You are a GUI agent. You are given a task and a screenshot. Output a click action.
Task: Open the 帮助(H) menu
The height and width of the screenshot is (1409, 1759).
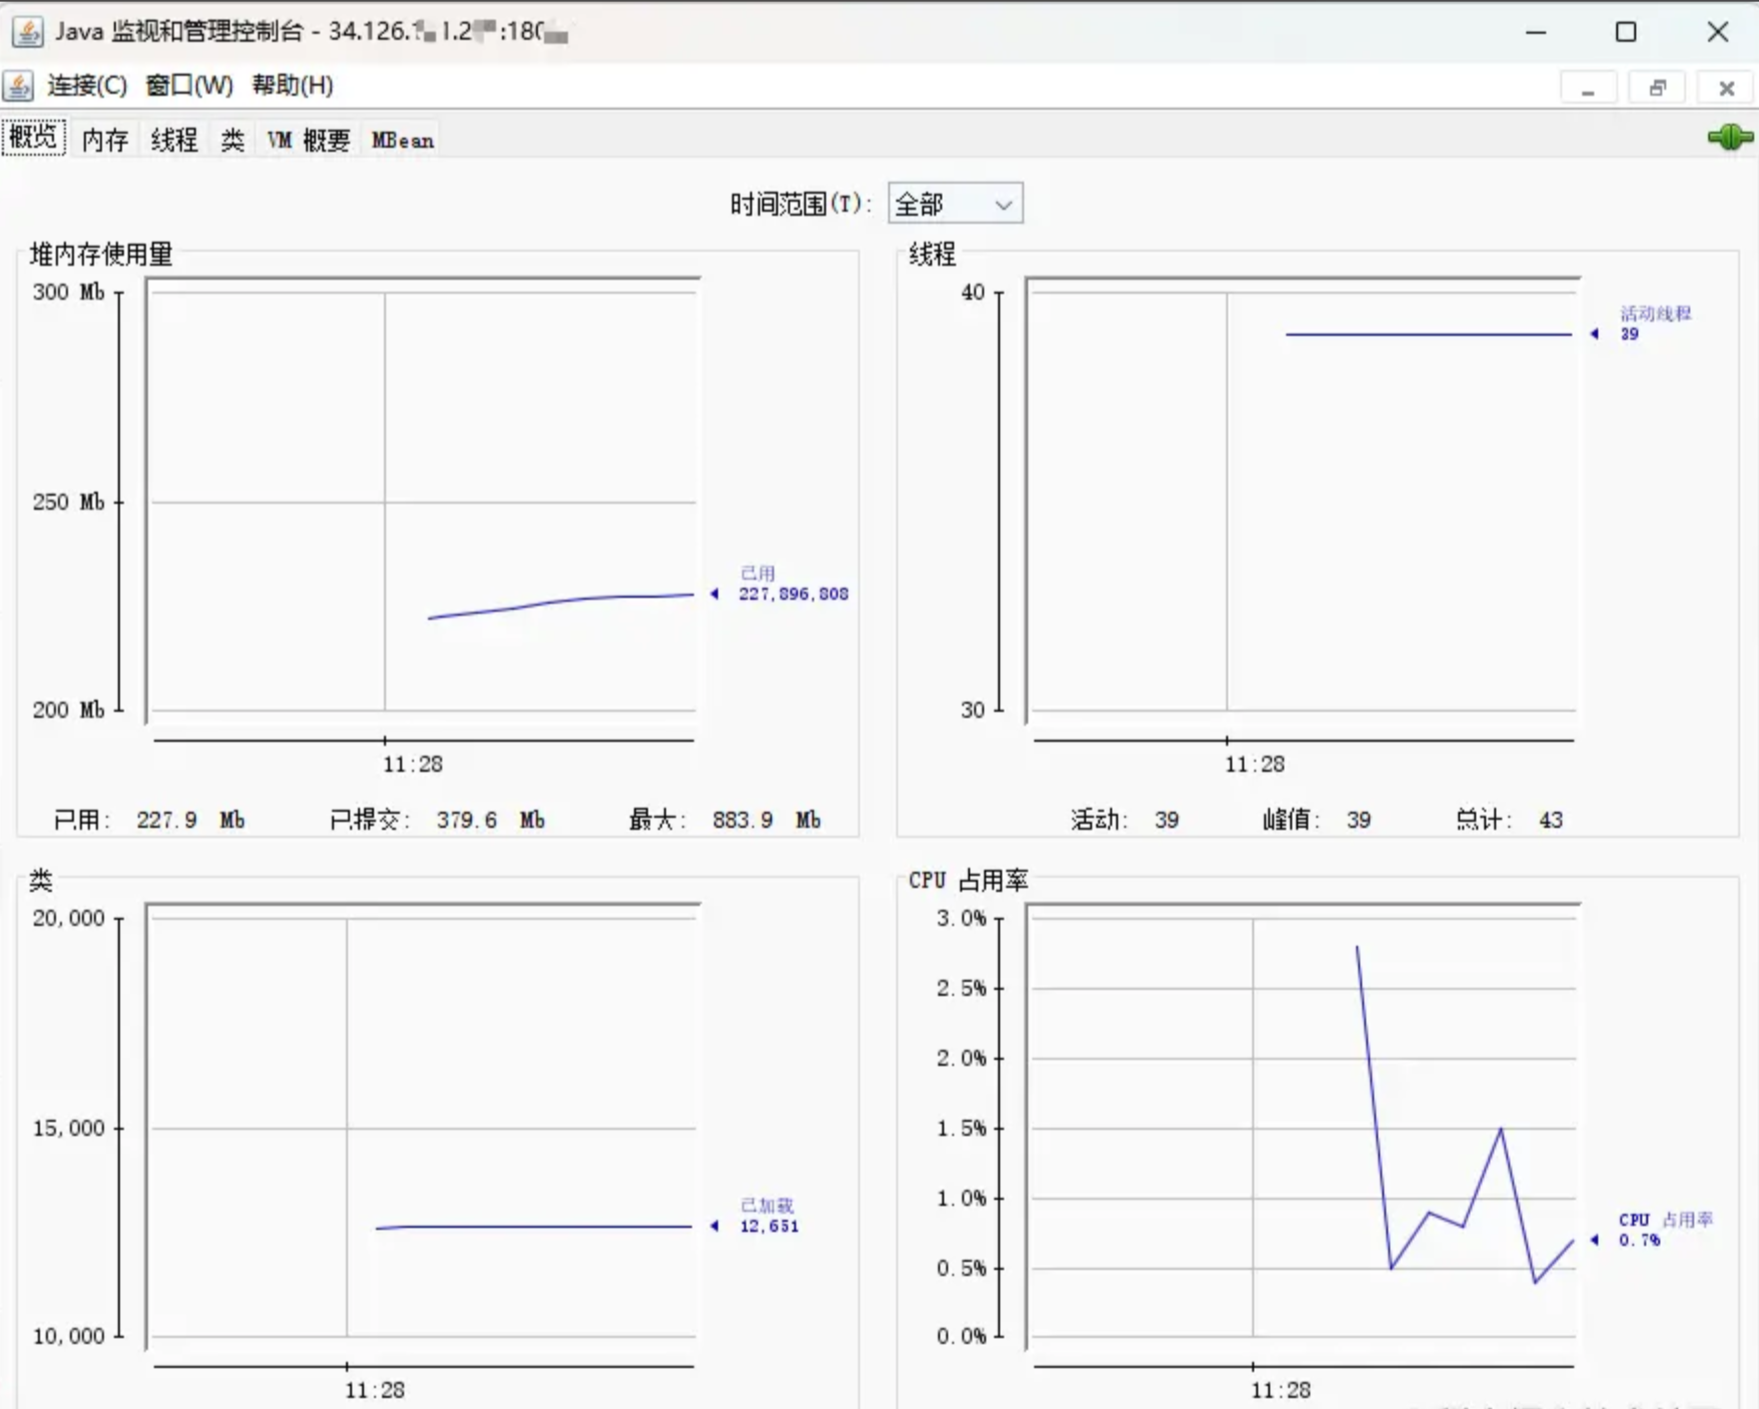(x=292, y=86)
